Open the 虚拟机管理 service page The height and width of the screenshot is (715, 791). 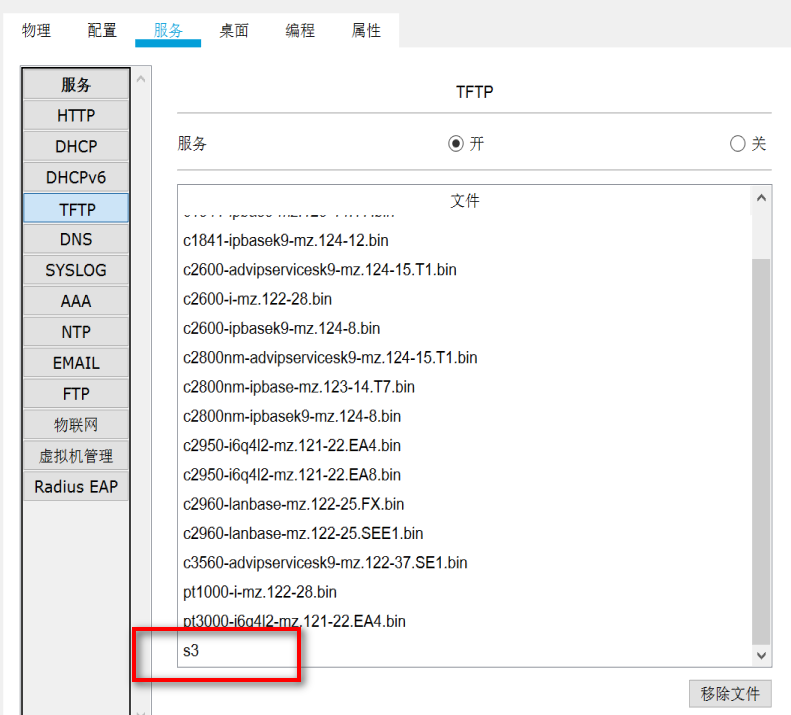76,456
